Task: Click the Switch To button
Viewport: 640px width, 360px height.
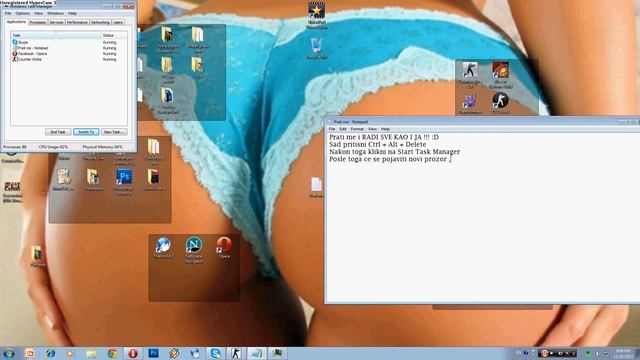Action: pos(86,132)
